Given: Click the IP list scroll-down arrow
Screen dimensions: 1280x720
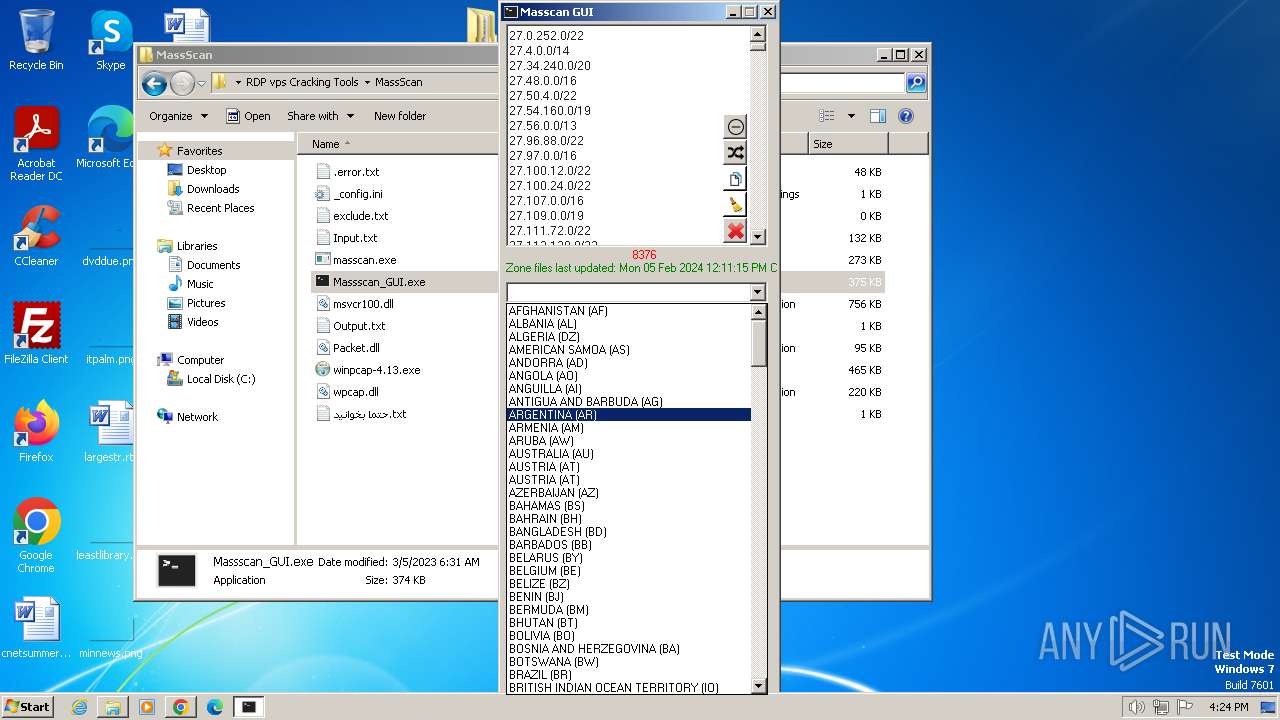Looking at the screenshot, I should 758,237.
